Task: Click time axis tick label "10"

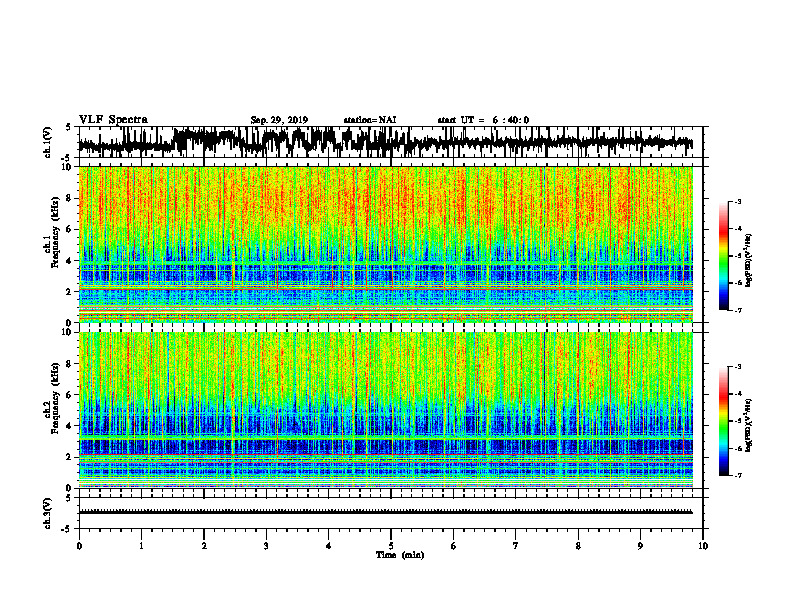Action: click(x=703, y=546)
